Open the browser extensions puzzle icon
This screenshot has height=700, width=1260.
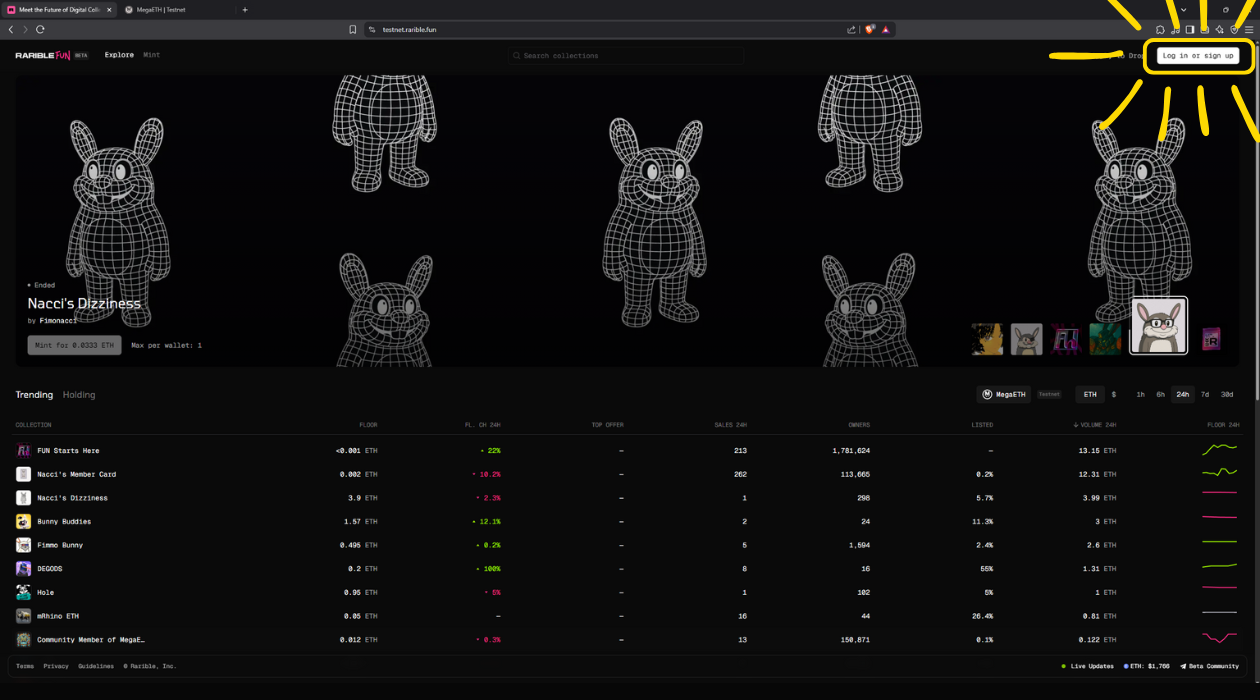(1160, 30)
